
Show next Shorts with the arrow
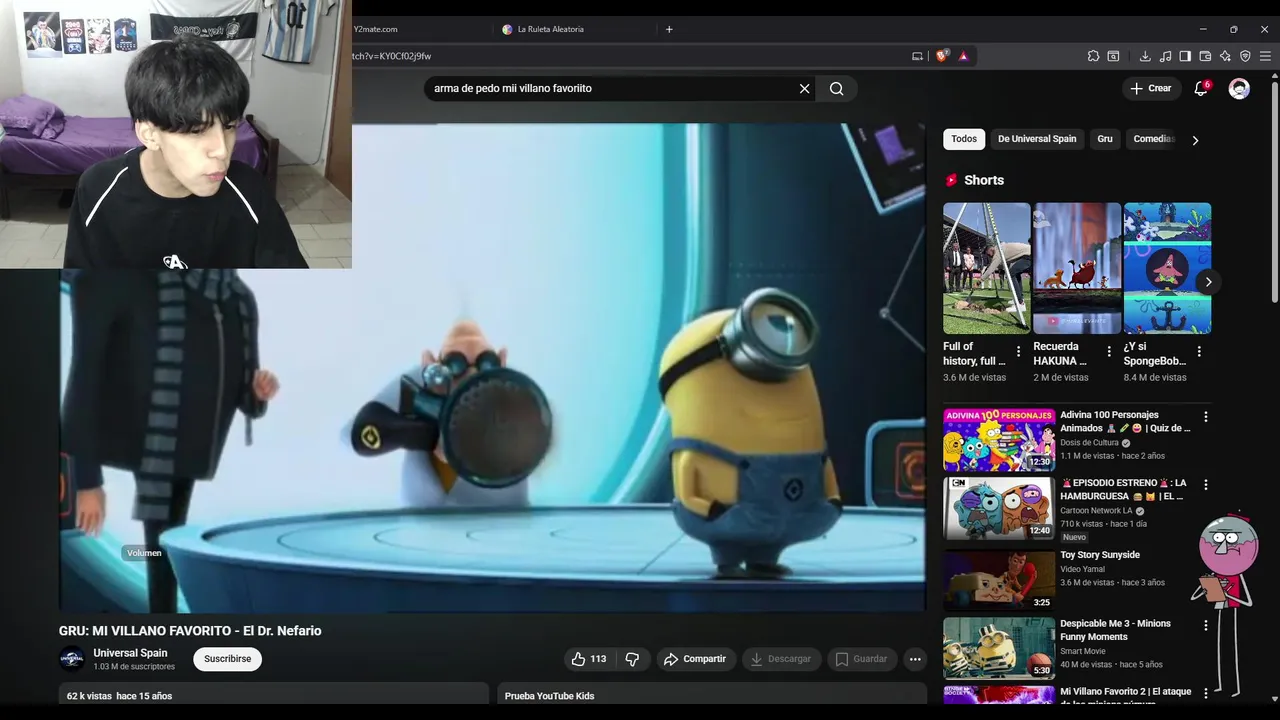pyautogui.click(x=1208, y=282)
